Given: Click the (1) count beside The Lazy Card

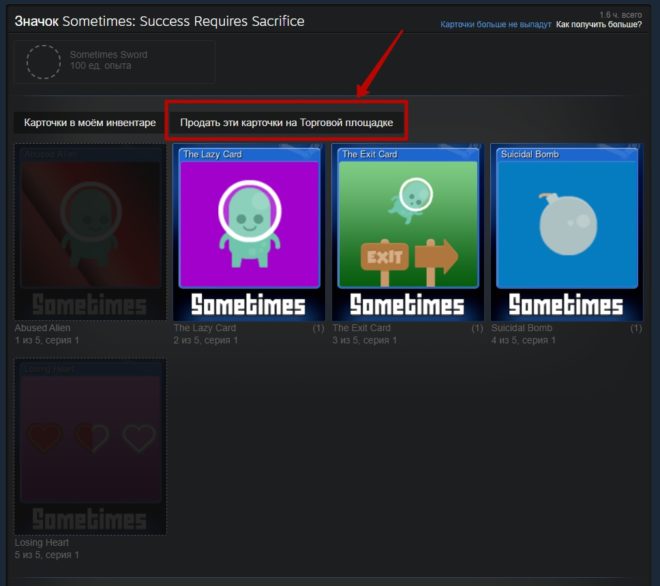Looking at the screenshot, I should (x=318, y=328).
